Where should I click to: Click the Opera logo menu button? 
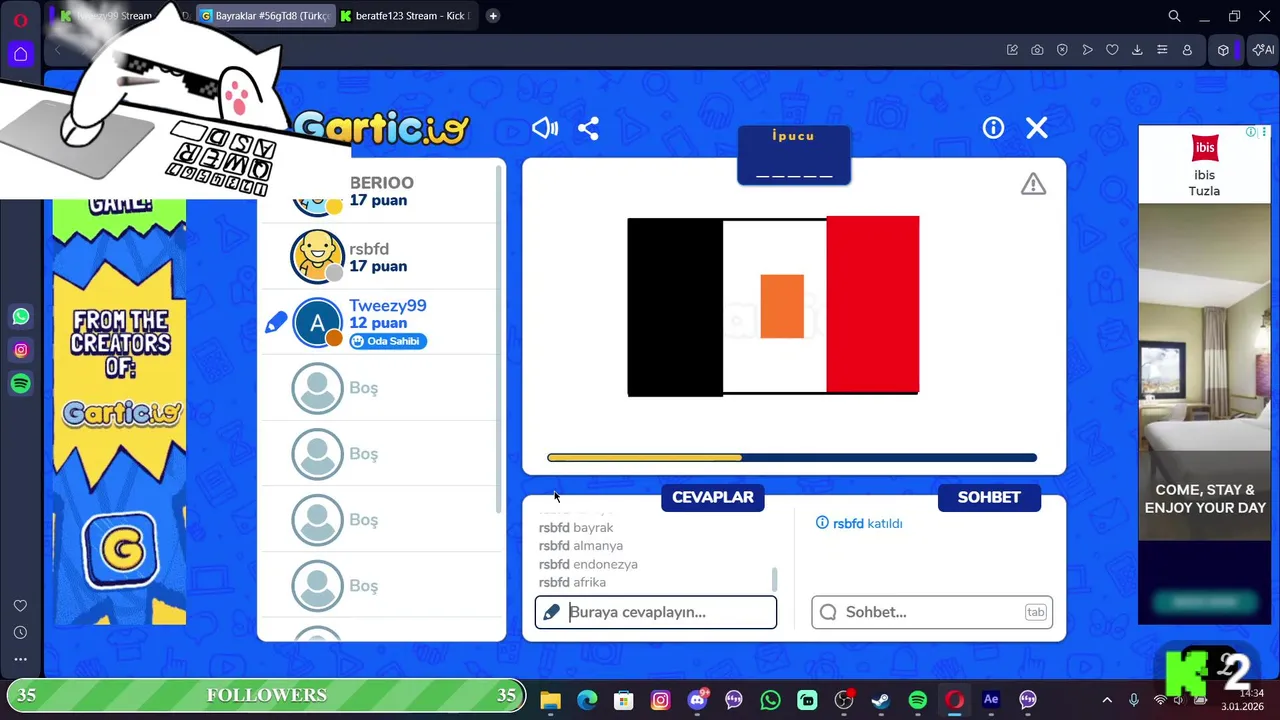click(20, 19)
